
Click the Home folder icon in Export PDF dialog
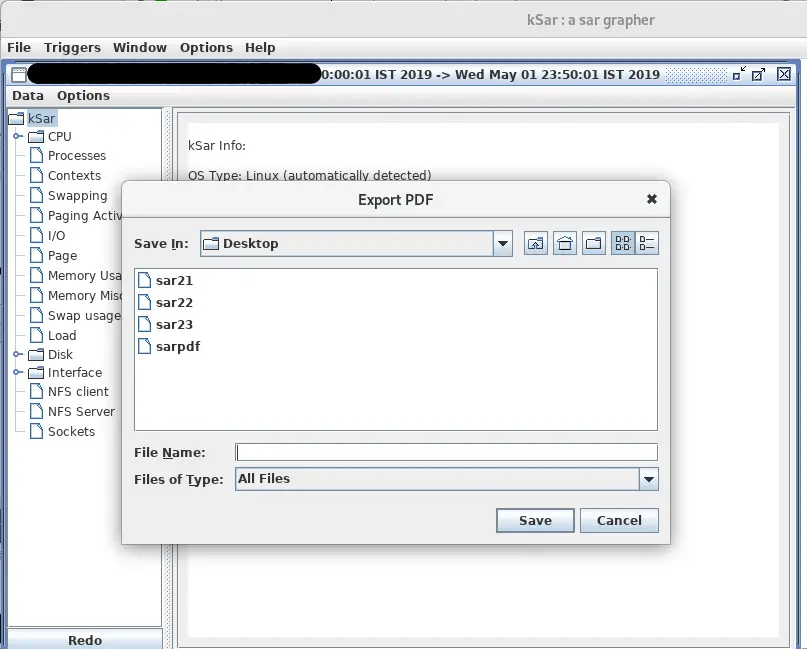tap(564, 243)
